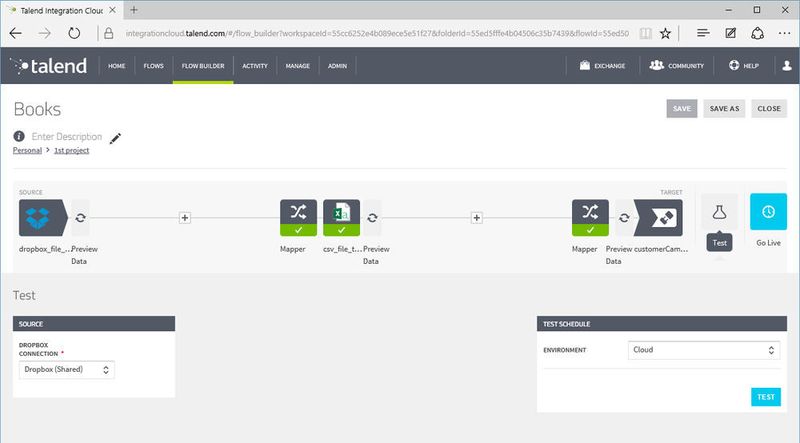Screen dimensions: 800x443
Task: Go to Home tab
Action: (117, 66)
